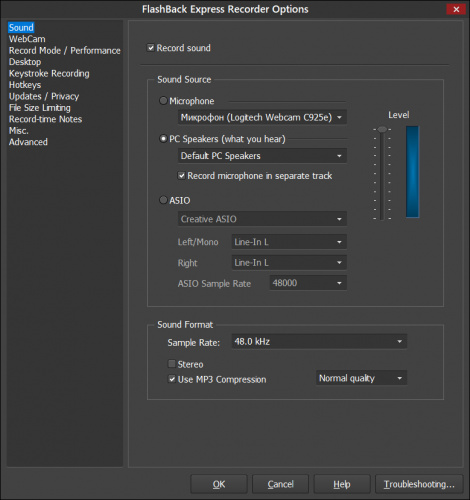Screen dimensions: 470x500
Task: Open the Logitech Webcam microphone dropdown
Action: pos(262,117)
